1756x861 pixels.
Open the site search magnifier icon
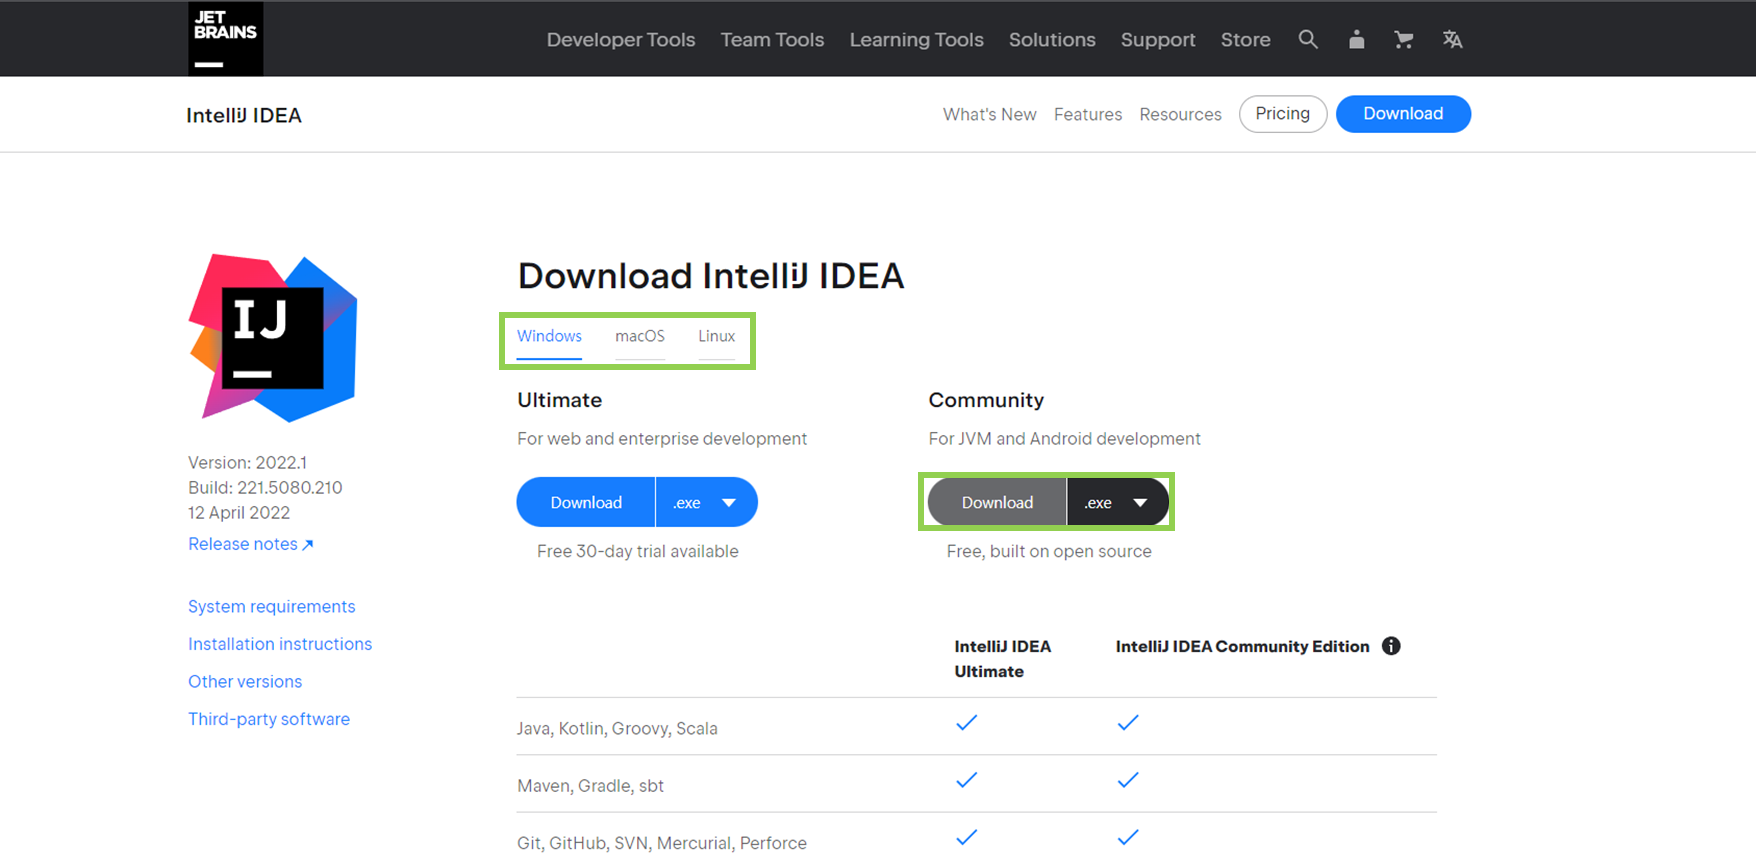pyautogui.click(x=1308, y=39)
